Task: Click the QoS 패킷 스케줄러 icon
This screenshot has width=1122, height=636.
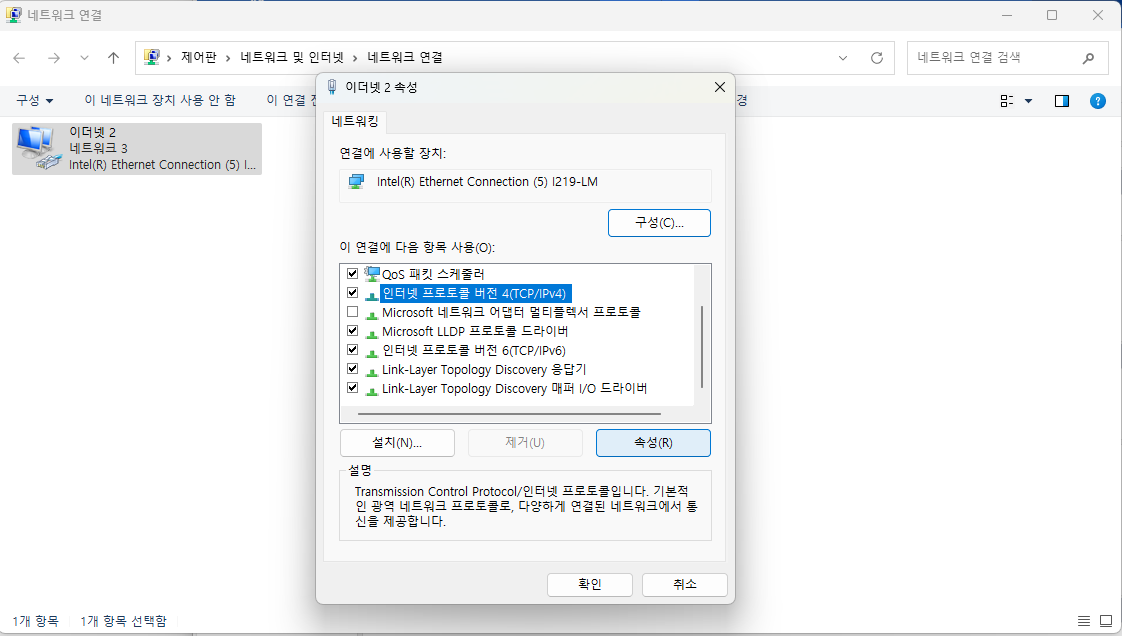Action: click(x=372, y=273)
